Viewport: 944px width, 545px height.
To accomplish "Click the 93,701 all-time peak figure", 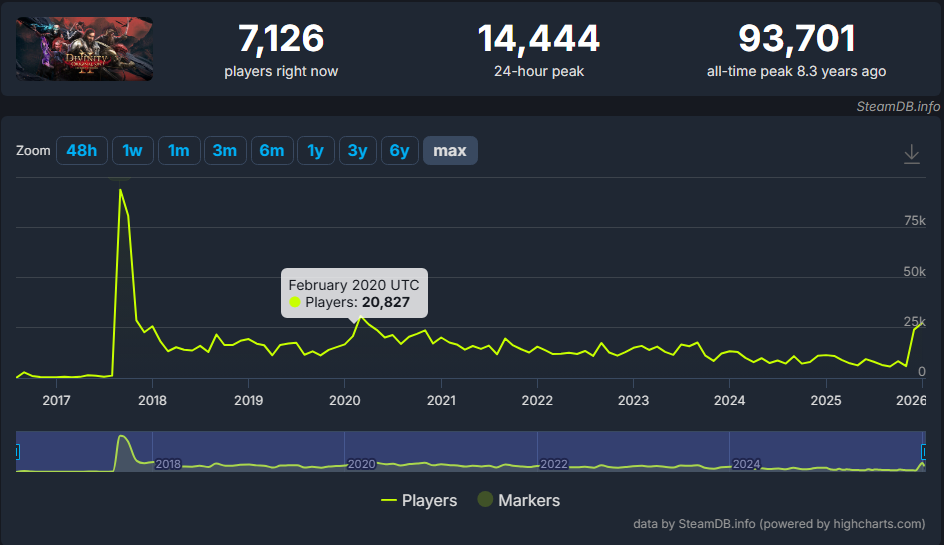I will click(796, 39).
